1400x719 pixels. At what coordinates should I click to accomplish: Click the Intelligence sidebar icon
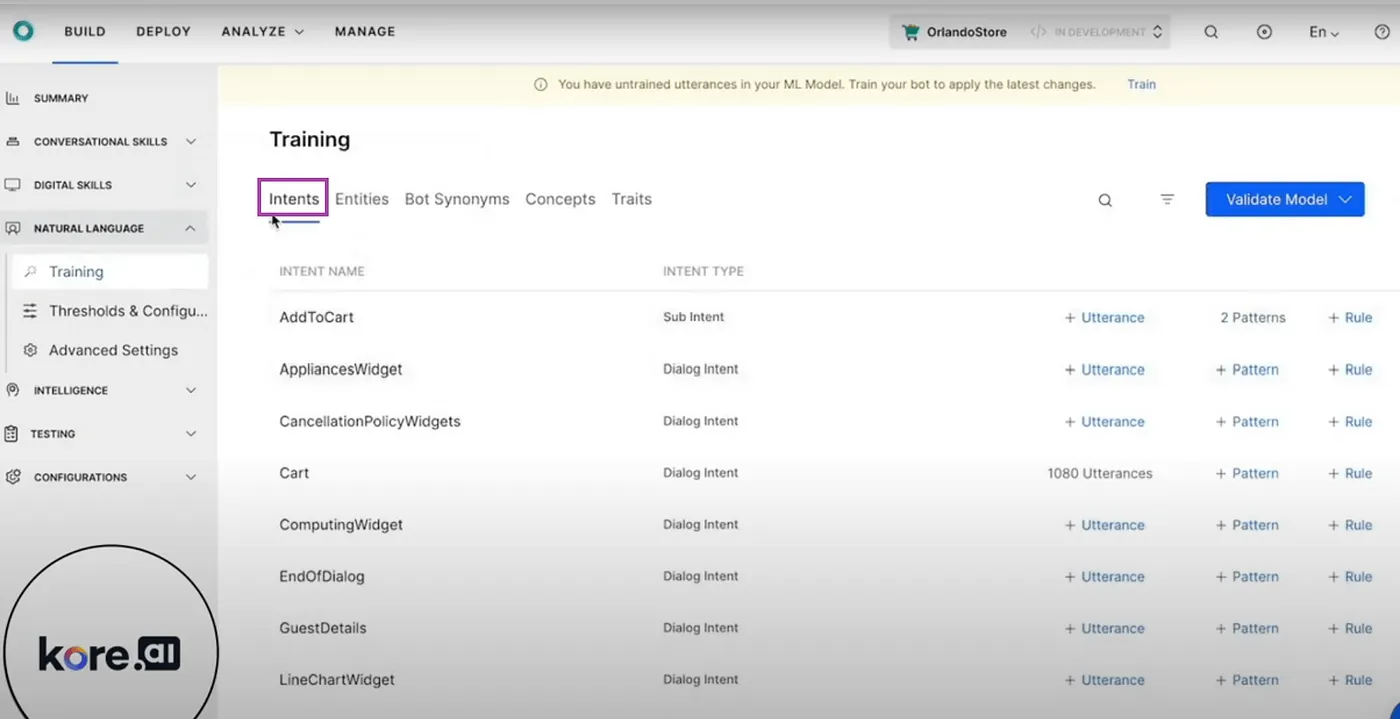click(x=12, y=390)
